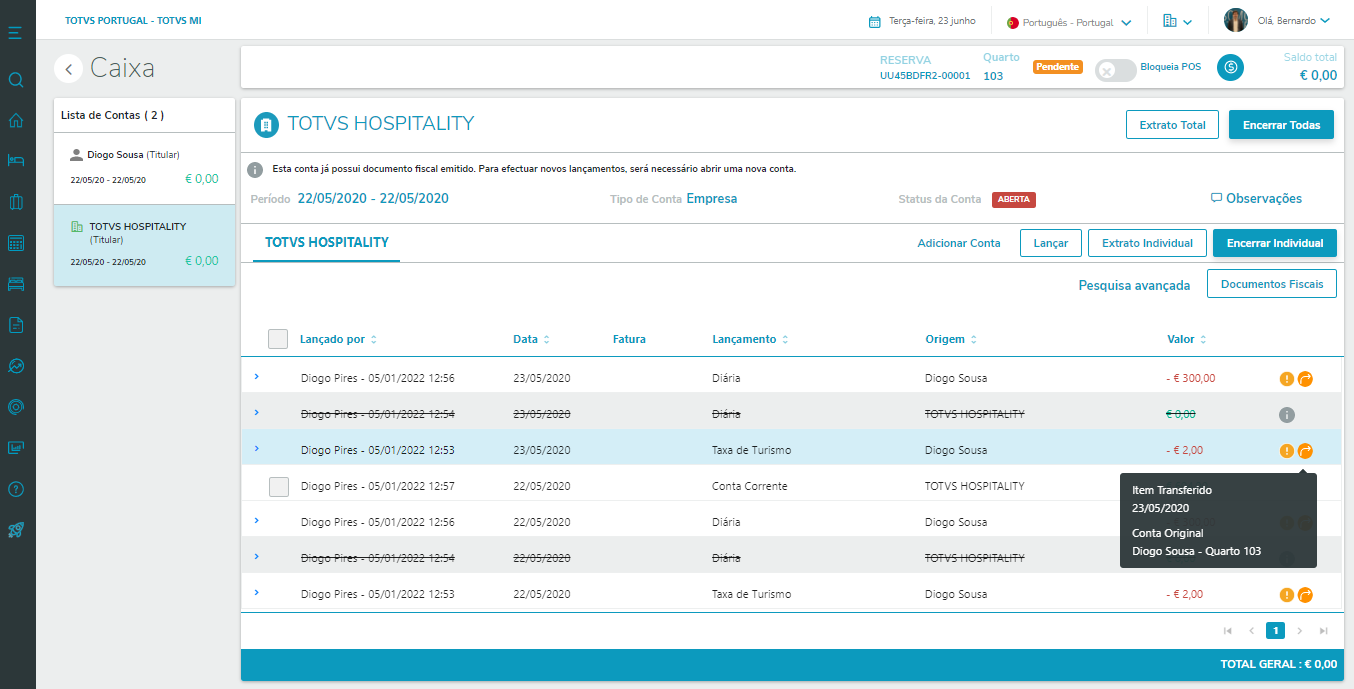Open the Pesquisa avançada link
Screen dimensions: 1354x689
click(x=1134, y=285)
